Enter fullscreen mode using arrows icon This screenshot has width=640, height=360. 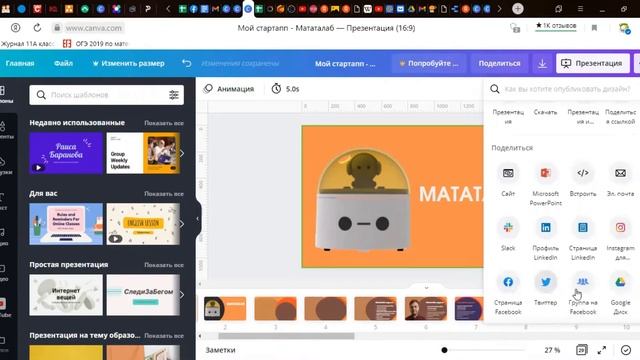click(602, 350)
